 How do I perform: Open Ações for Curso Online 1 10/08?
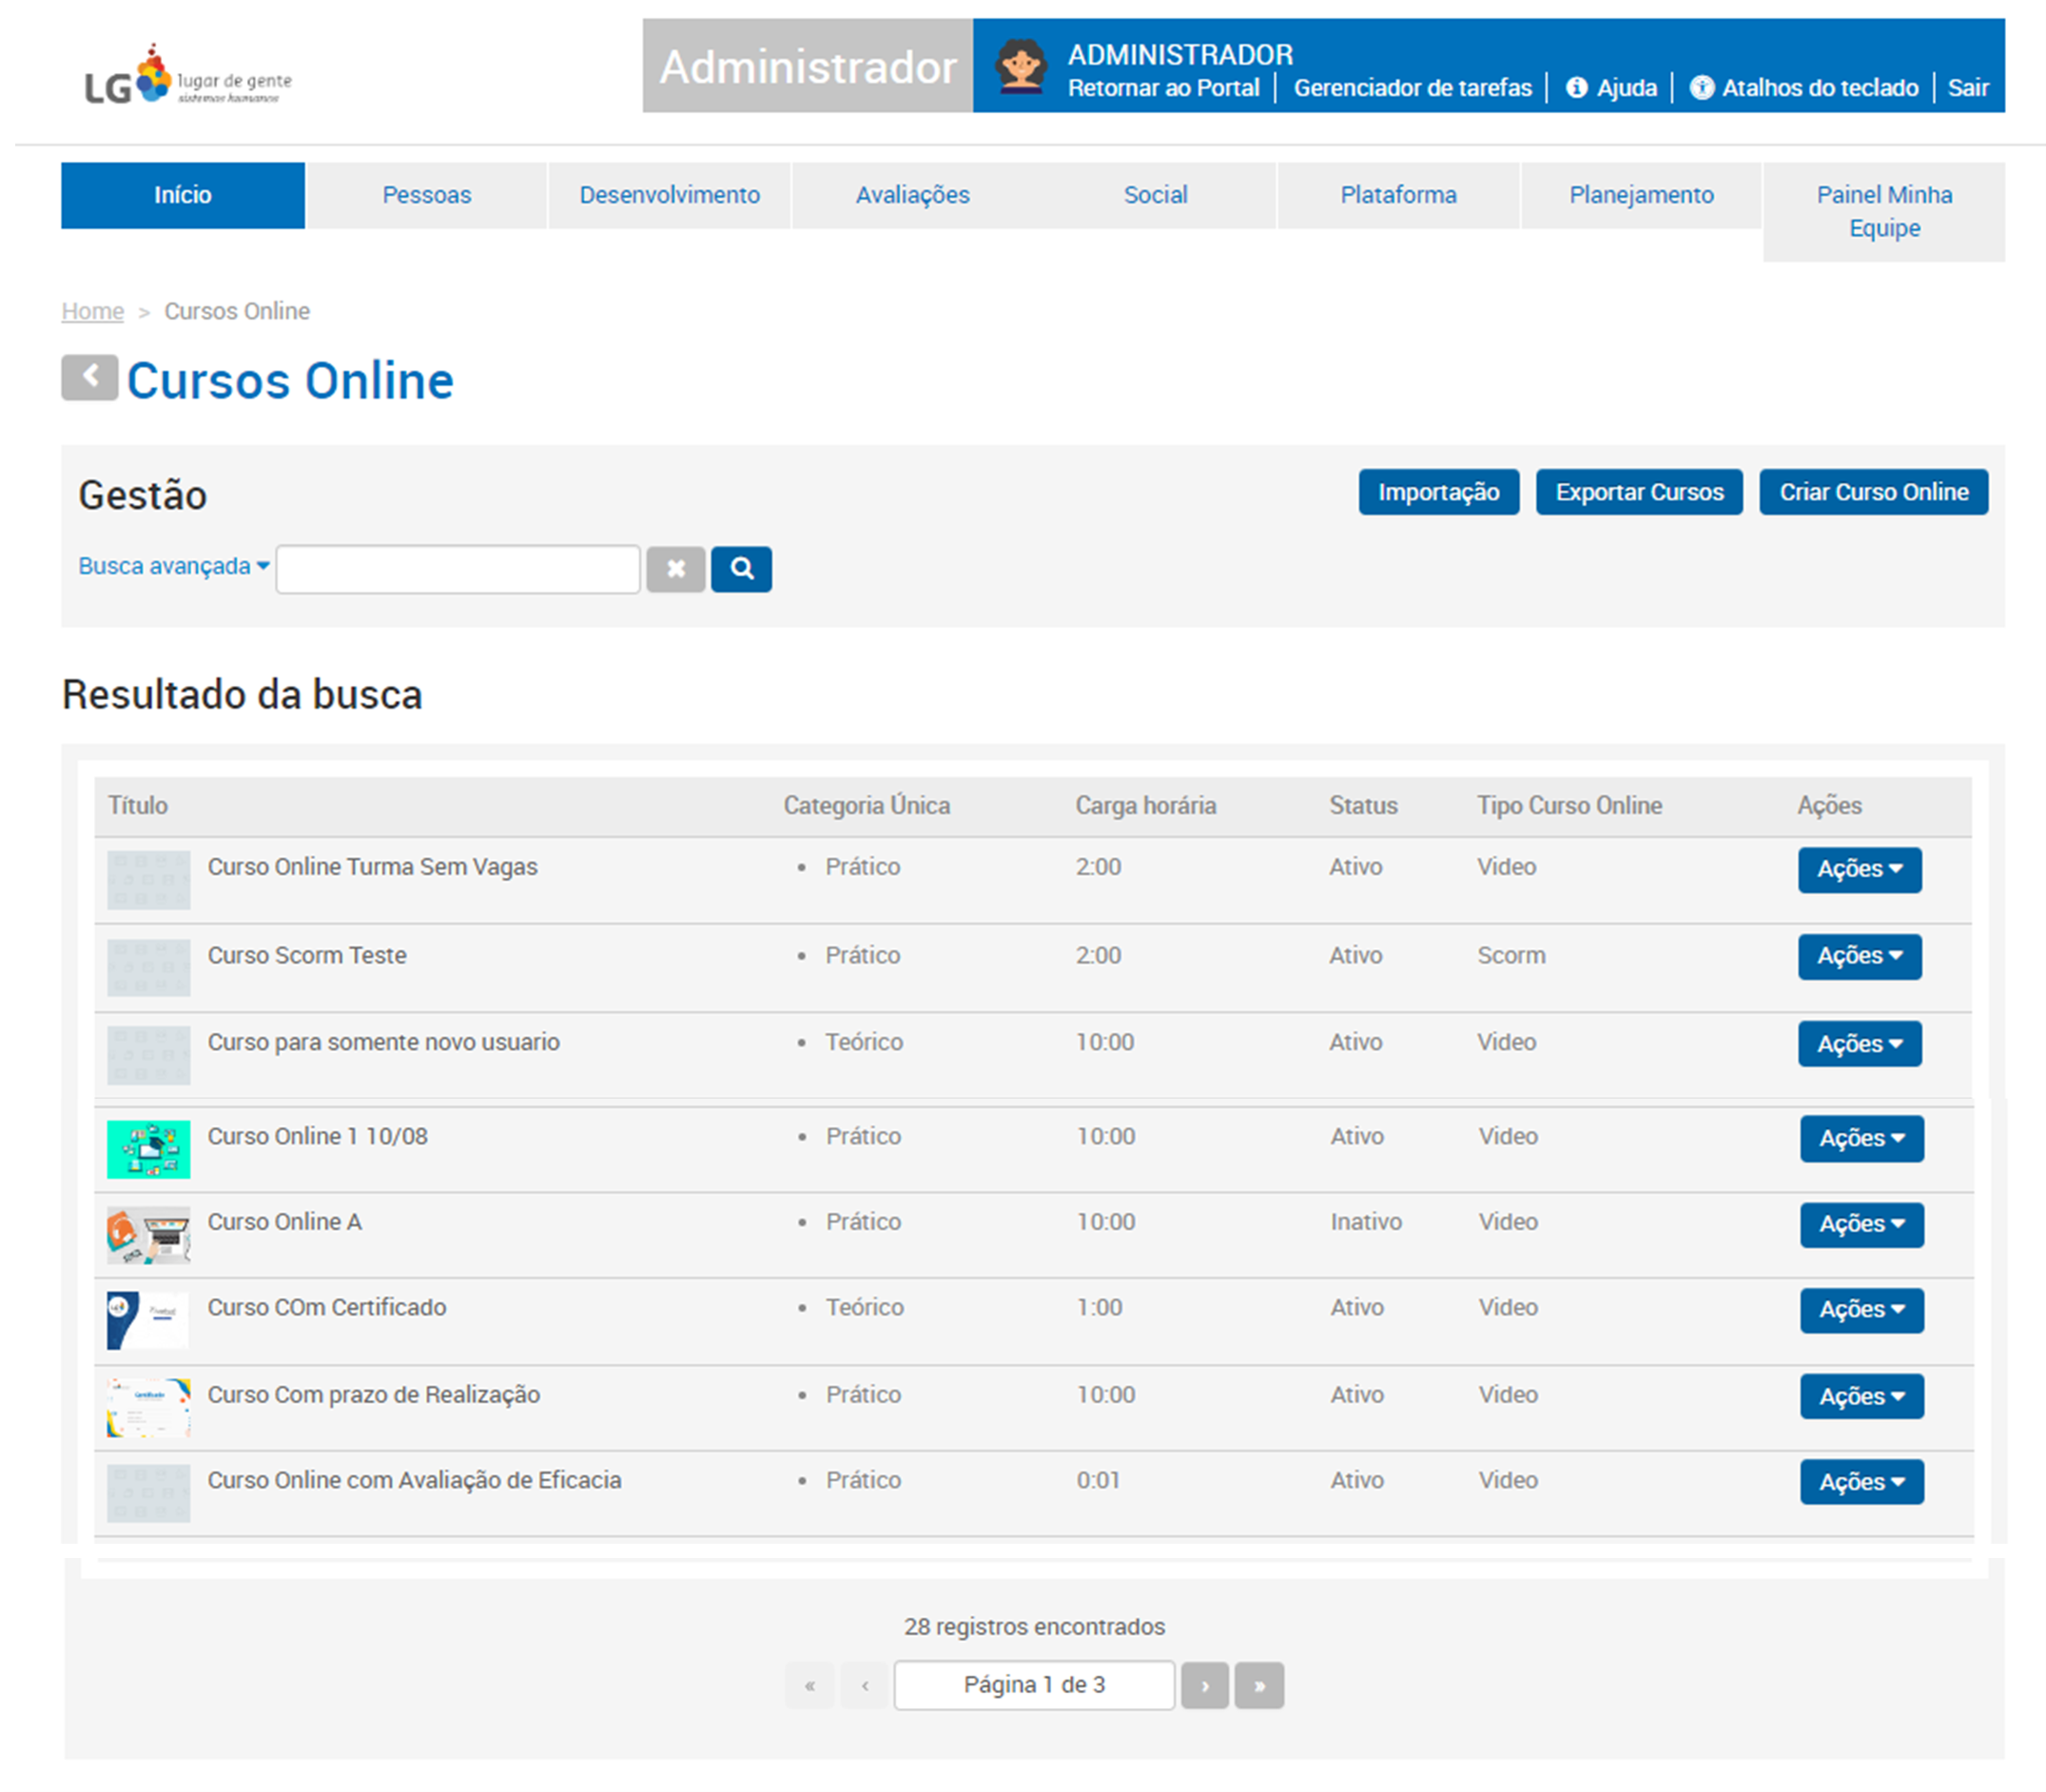pos(1861,1138)
